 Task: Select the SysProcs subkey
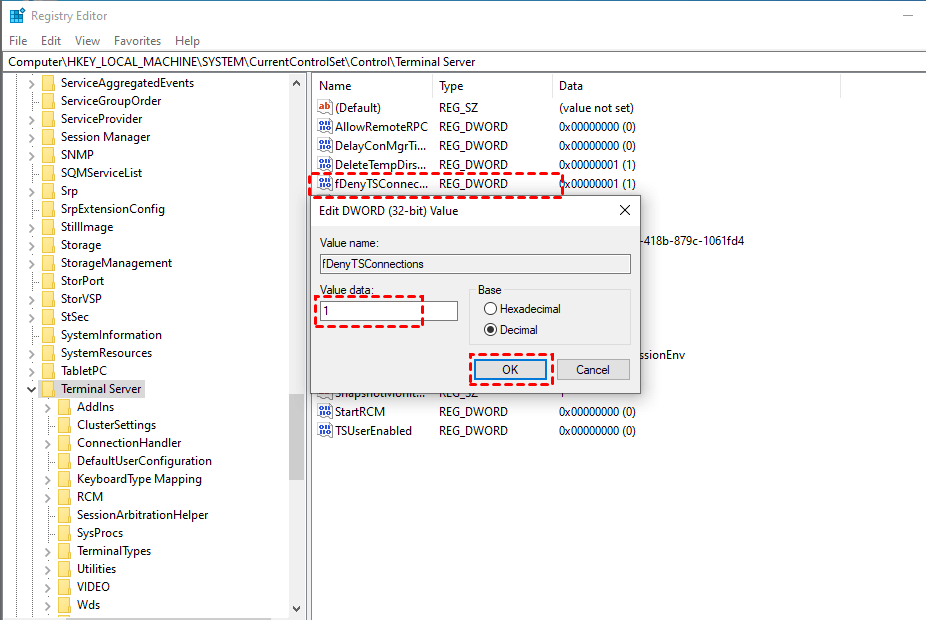[x=100, y=533]
